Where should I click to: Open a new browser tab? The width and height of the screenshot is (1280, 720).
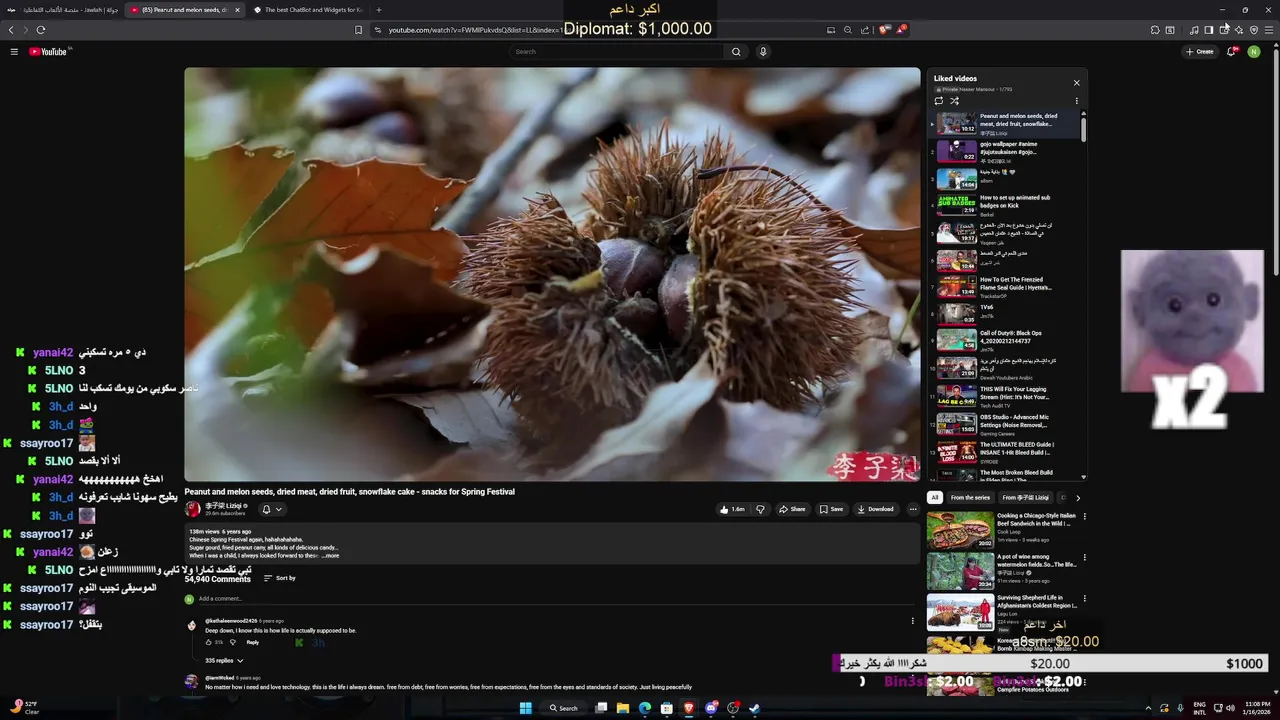pyautogui.click(x=378, y=10)
